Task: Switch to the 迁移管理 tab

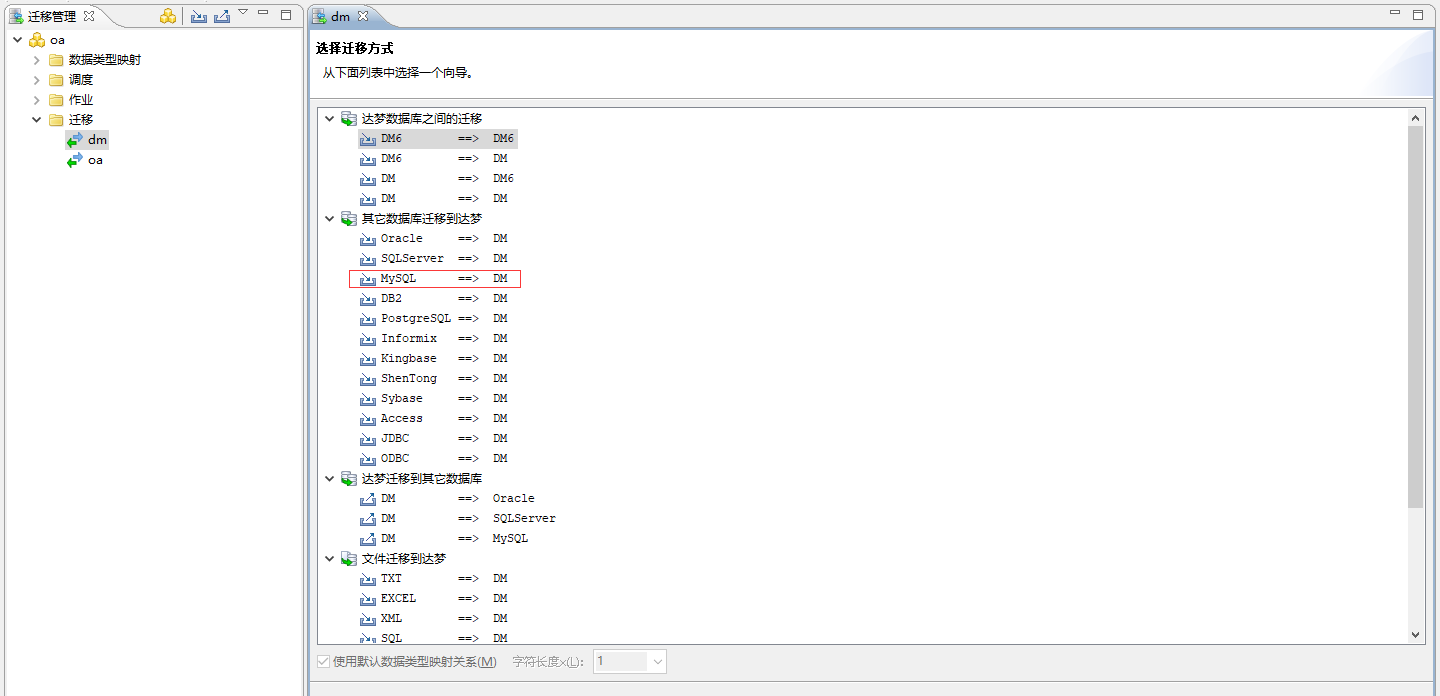Action: click(52, 16)
